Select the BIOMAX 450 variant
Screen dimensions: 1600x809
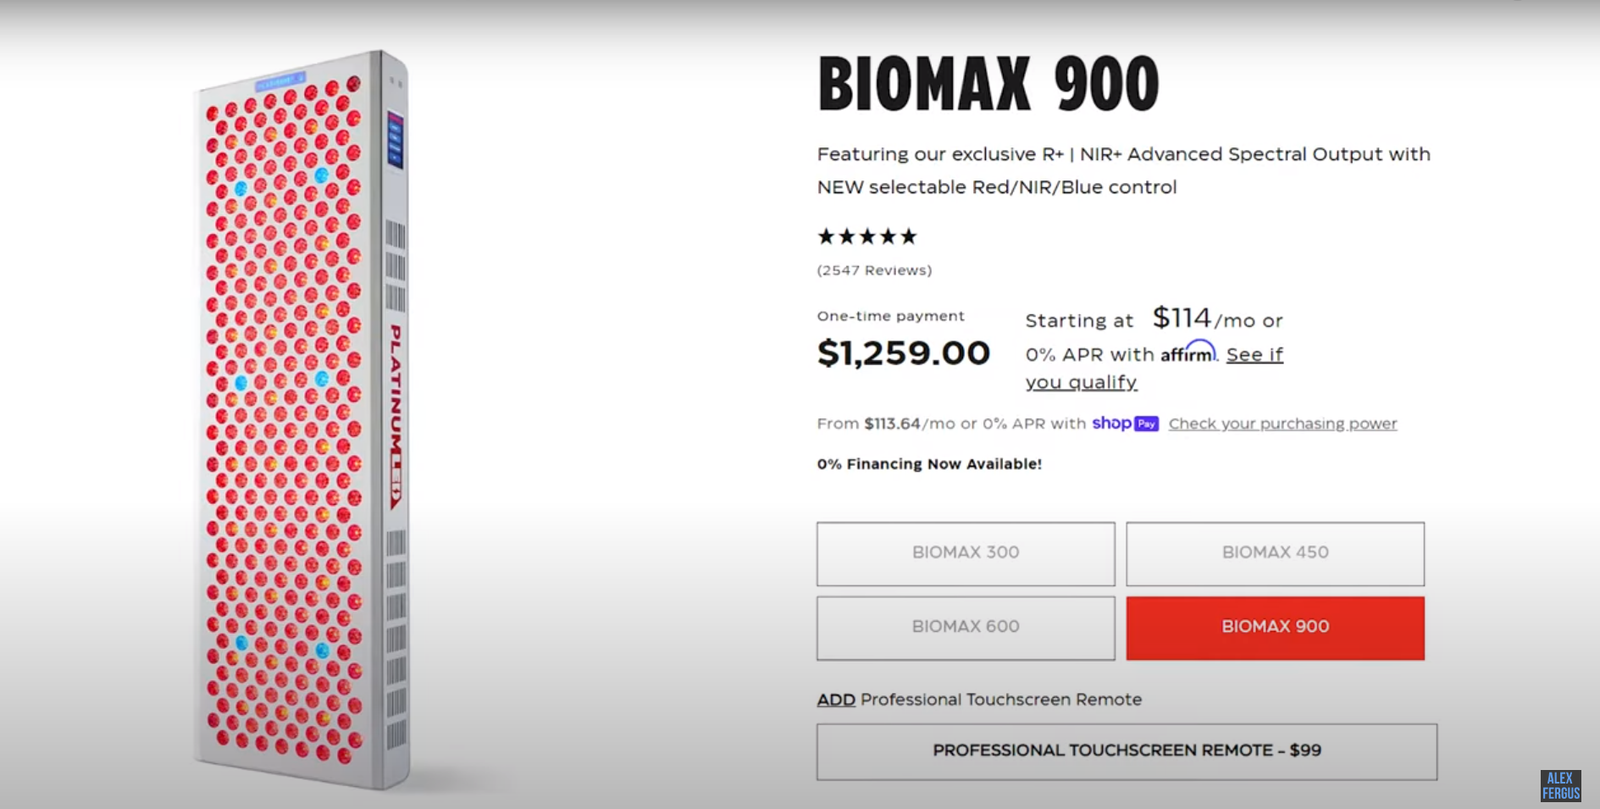click(1275, 553)
